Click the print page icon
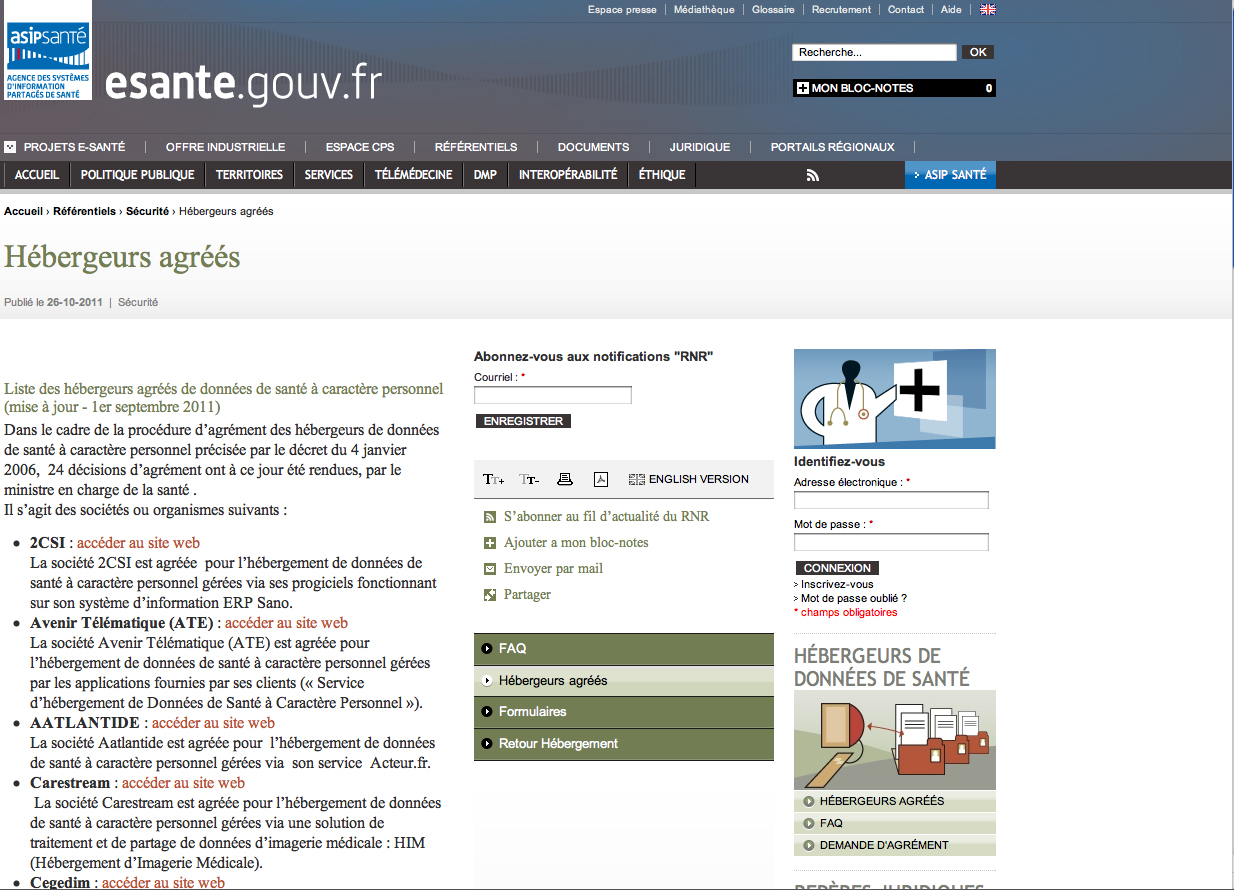Viewport: 1234px width, 890px height. tap(565, 480)
